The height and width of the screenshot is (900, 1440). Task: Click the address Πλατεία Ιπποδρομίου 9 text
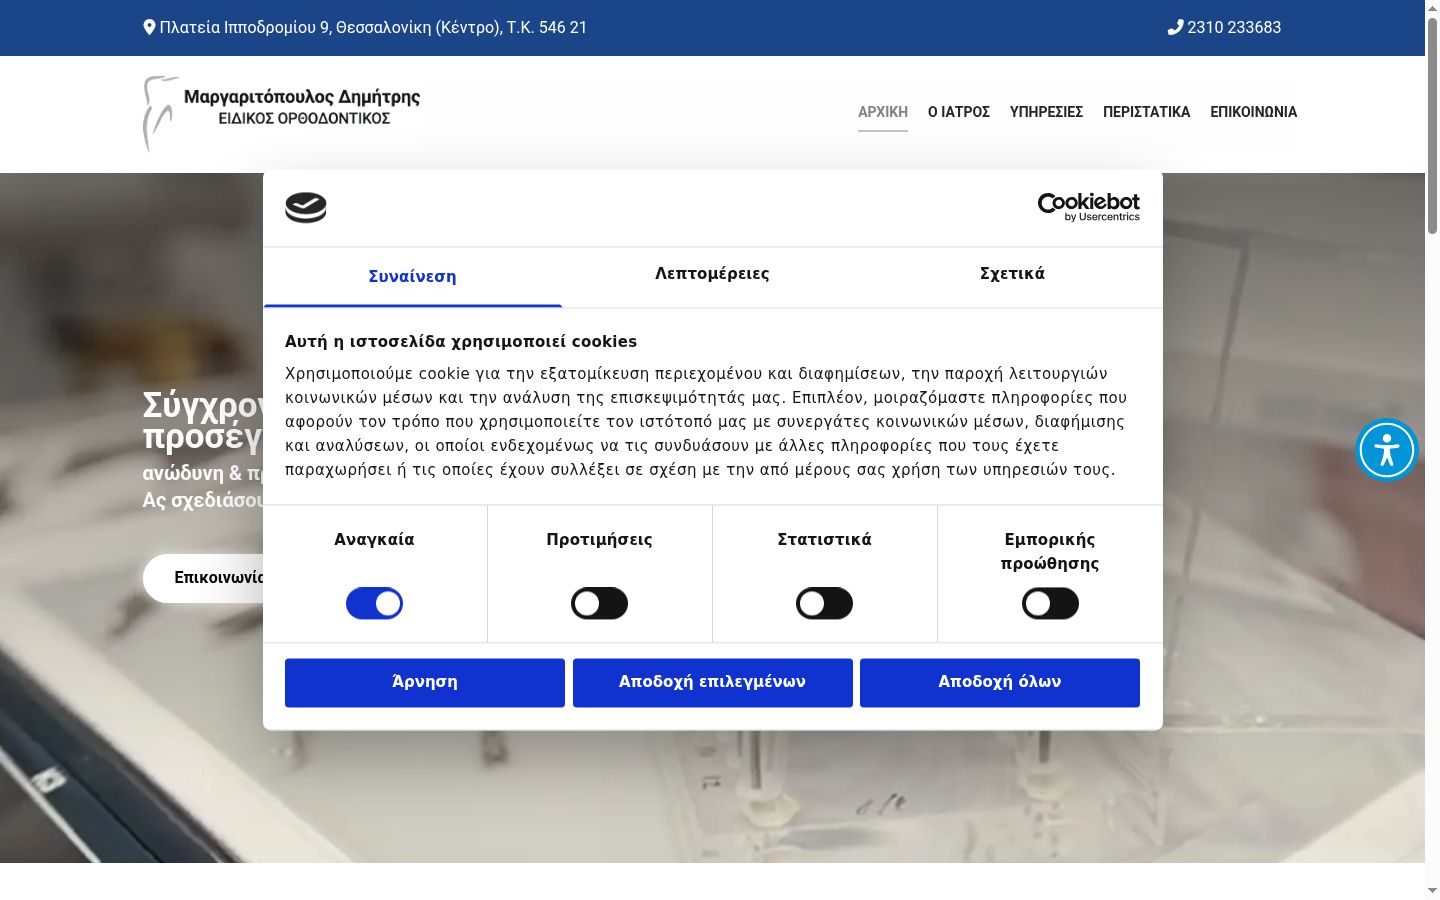click(x=373, y=27)
